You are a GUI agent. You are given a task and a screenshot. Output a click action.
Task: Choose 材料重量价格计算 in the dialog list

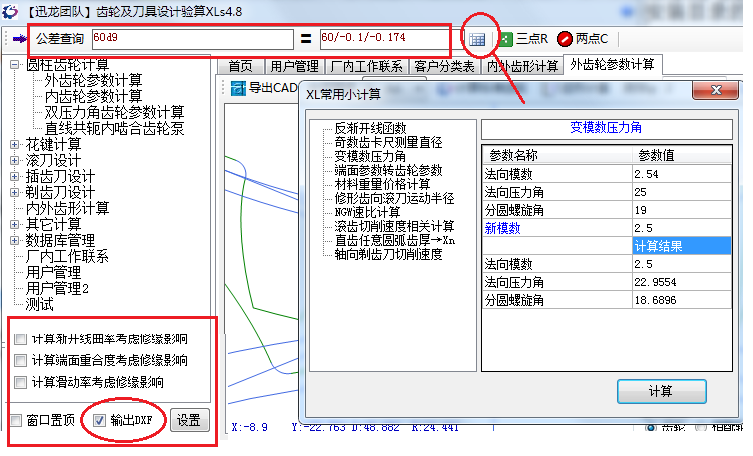[382, 184]
